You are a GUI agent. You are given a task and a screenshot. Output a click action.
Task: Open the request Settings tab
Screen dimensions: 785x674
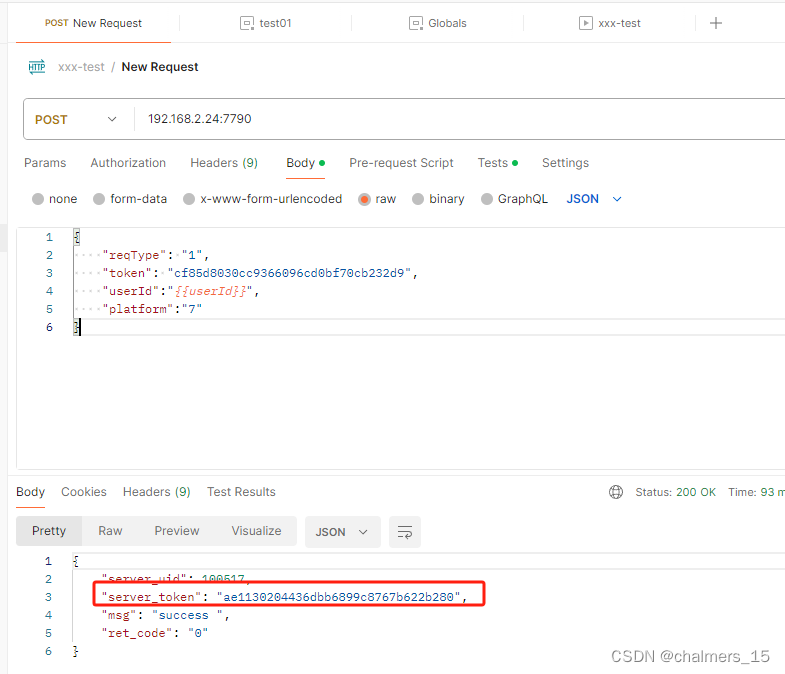pyautogui.click(x=565, y=163)
